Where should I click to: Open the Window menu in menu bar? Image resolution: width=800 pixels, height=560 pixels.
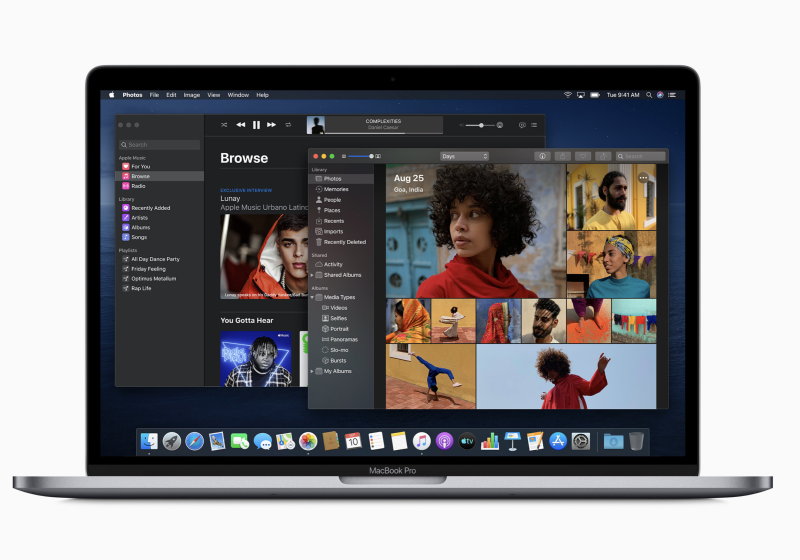click(238, 95)
